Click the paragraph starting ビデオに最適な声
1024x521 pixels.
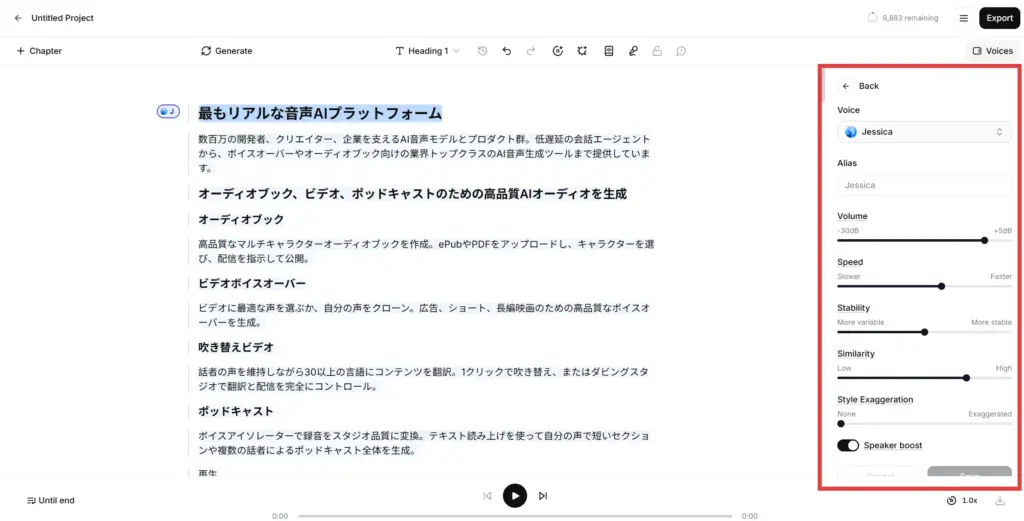(x=424, y=315)
